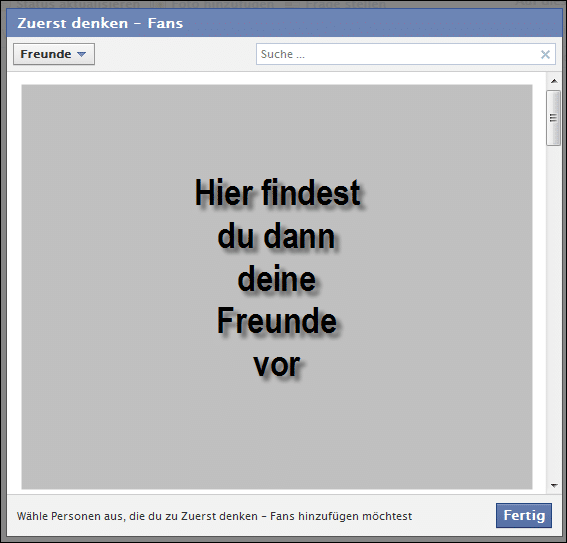Click the grey friends placeholder area

pyautogui.click(x=277, y=287)
